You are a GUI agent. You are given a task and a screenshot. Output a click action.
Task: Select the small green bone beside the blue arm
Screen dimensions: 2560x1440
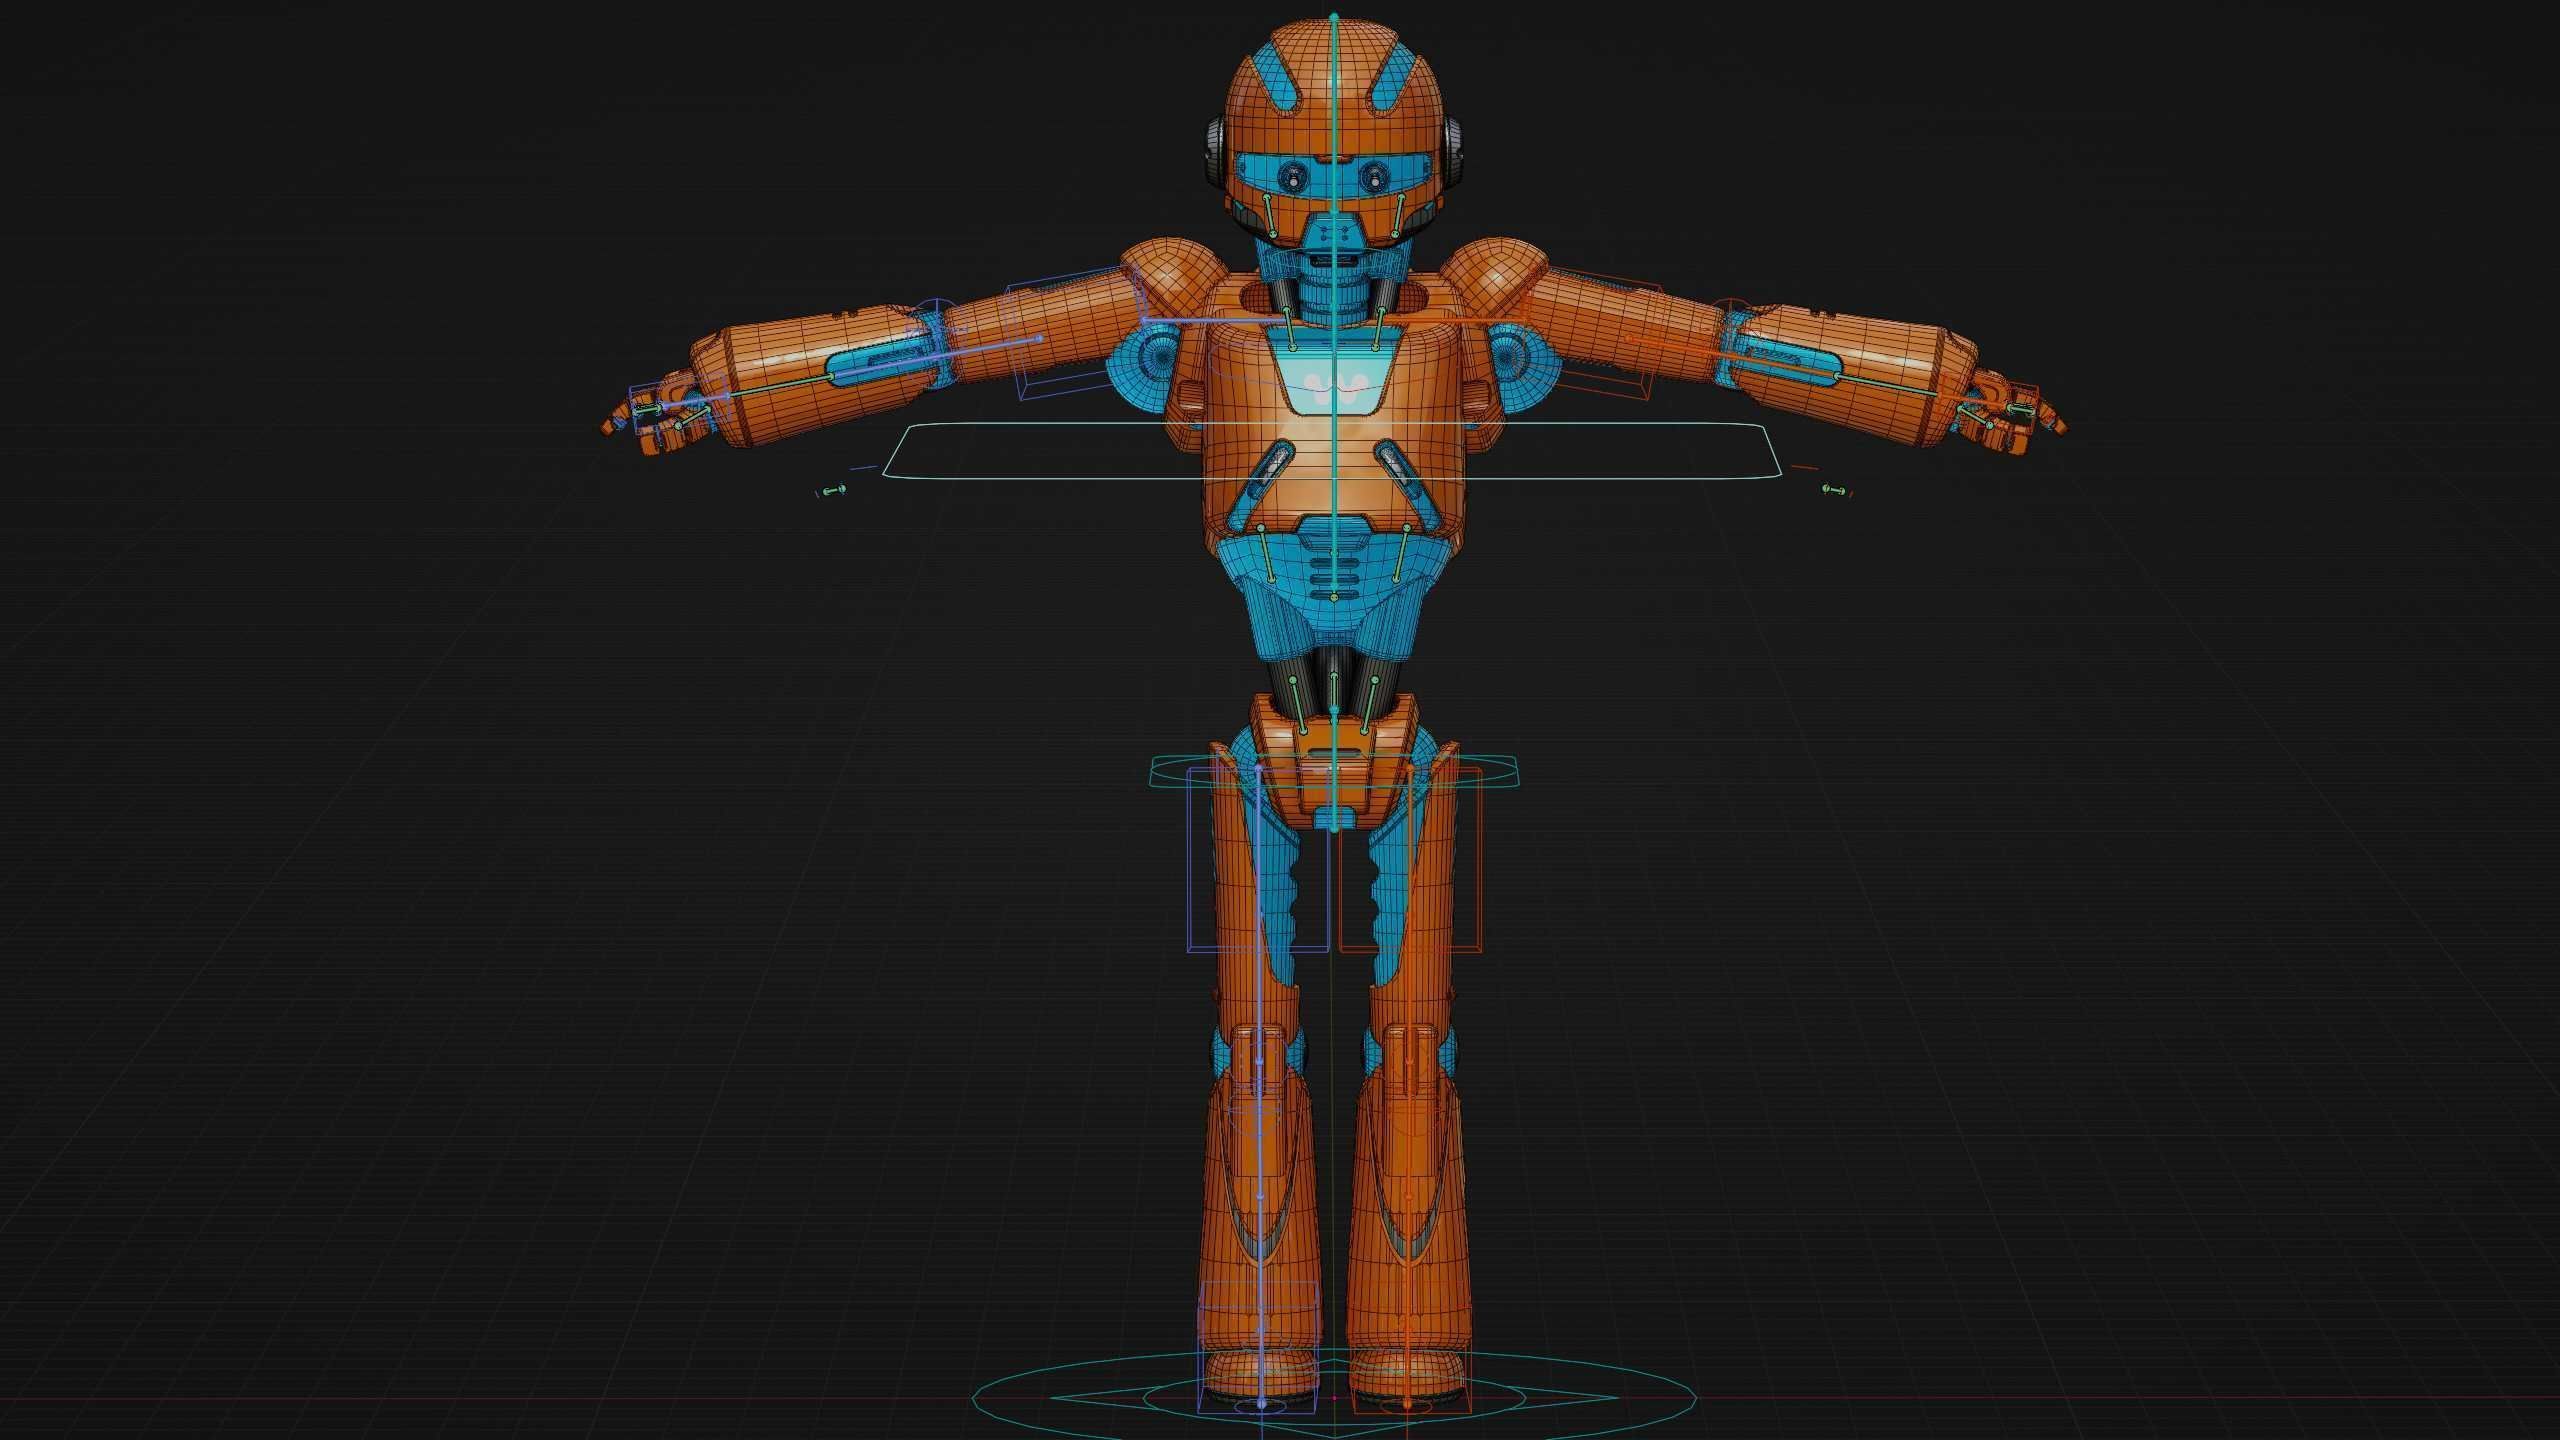click(x=832, y=491)
